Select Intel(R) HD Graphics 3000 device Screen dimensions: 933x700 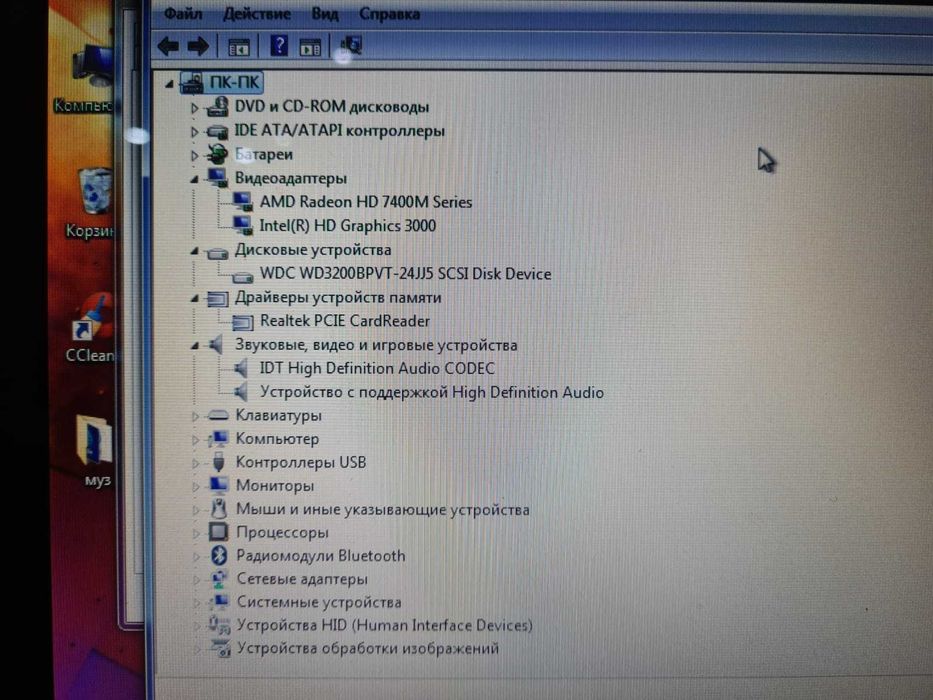[347, 226]
